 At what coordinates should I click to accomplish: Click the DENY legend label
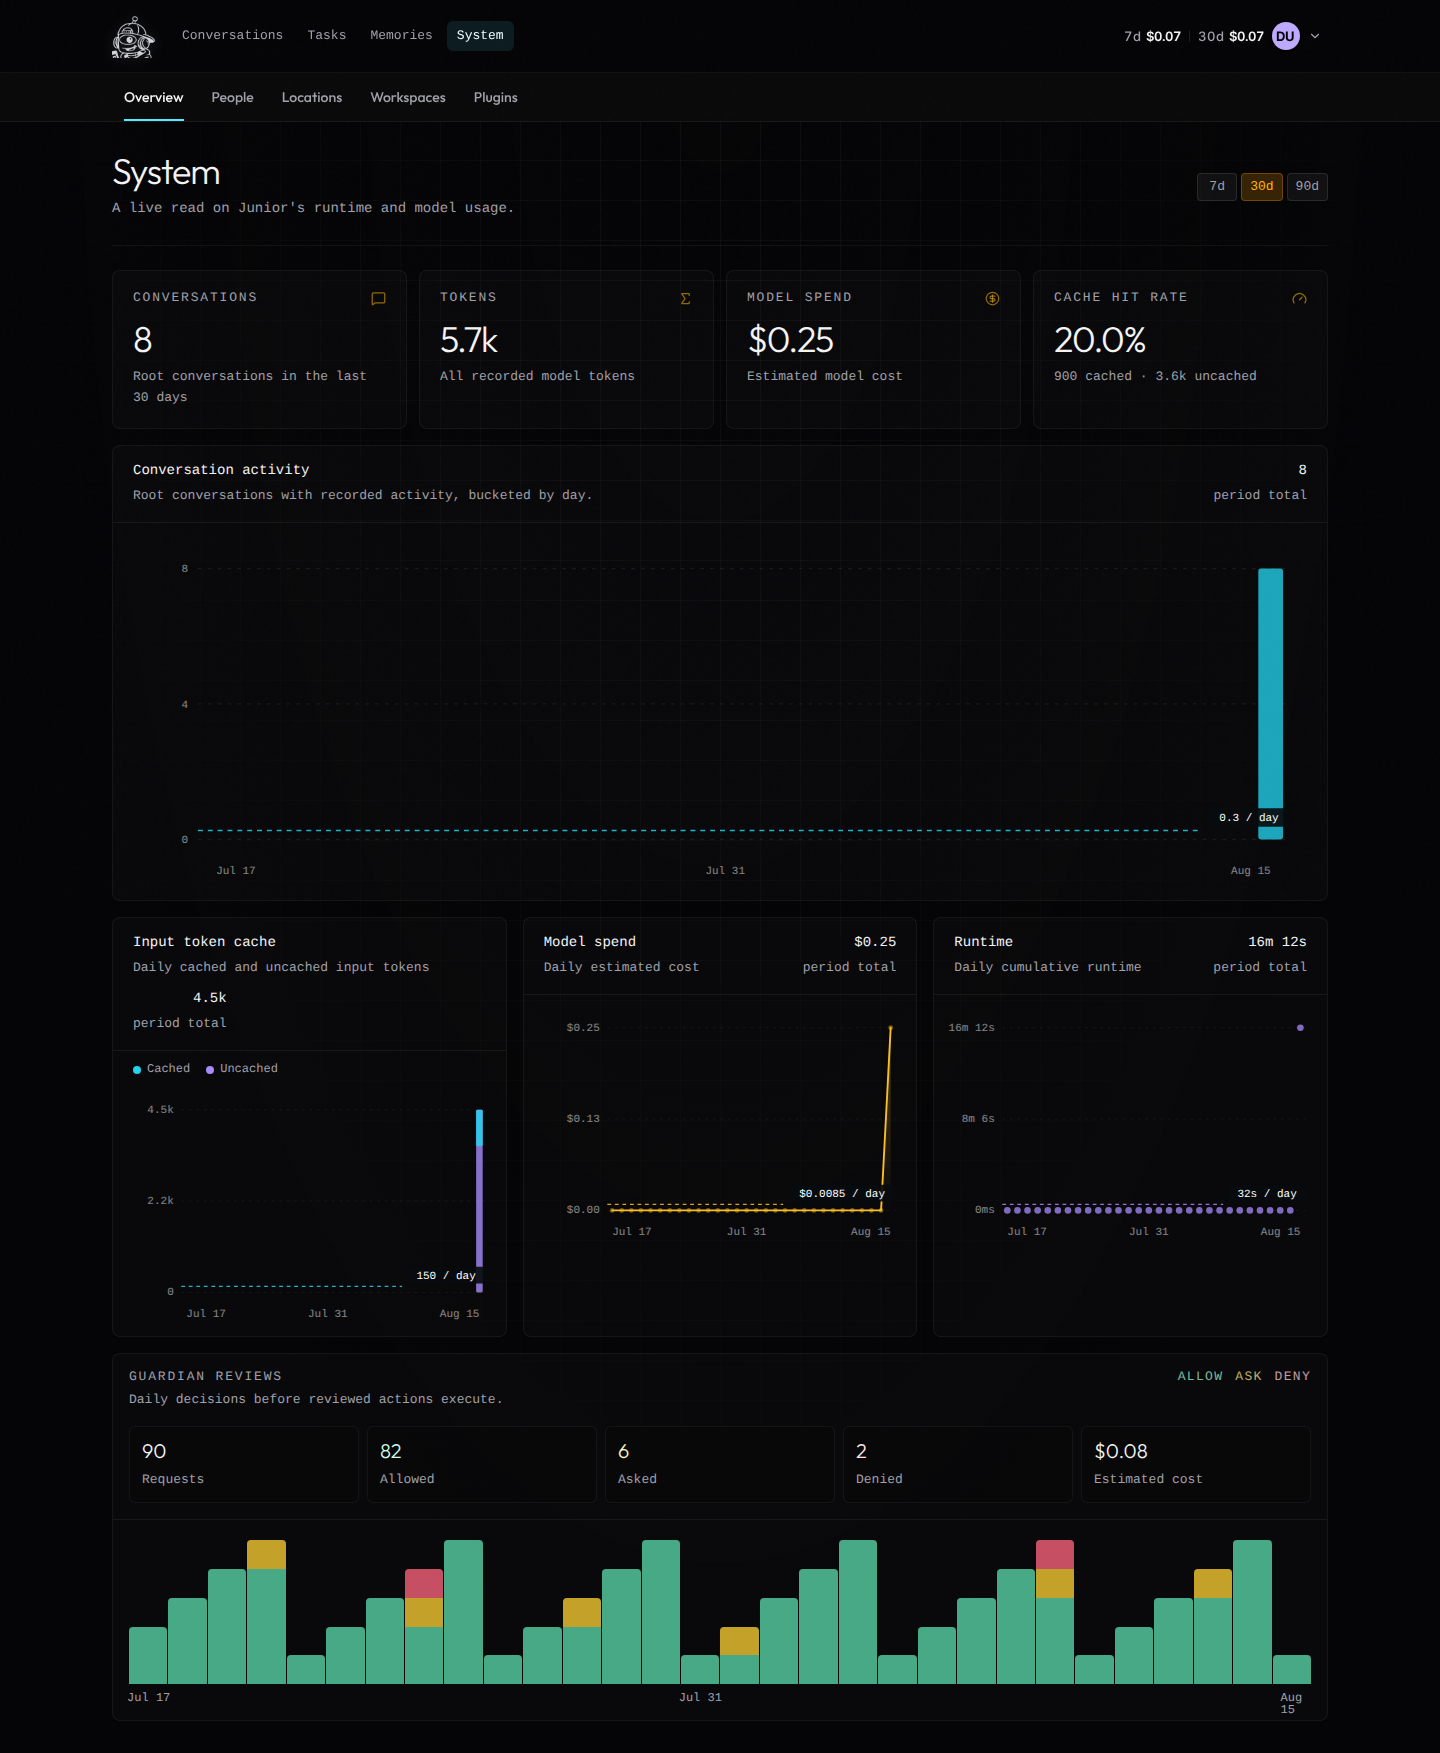click(1292, 1376)
